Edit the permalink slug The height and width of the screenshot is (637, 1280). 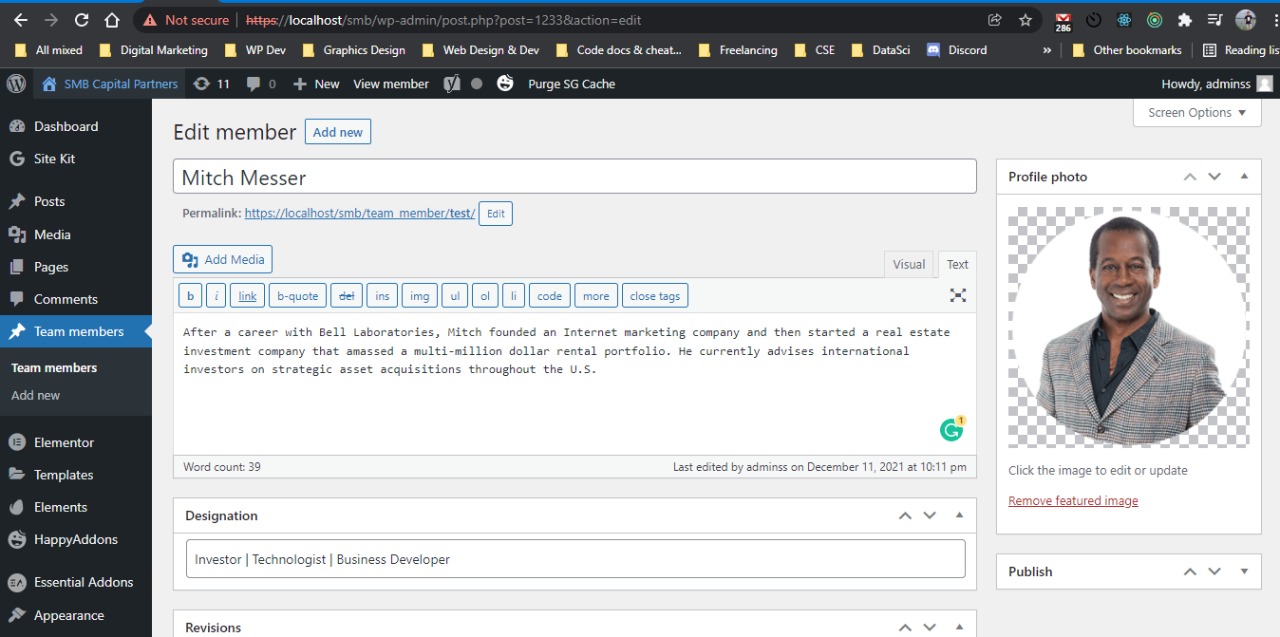pyautogui.click(x=495, y=213)
